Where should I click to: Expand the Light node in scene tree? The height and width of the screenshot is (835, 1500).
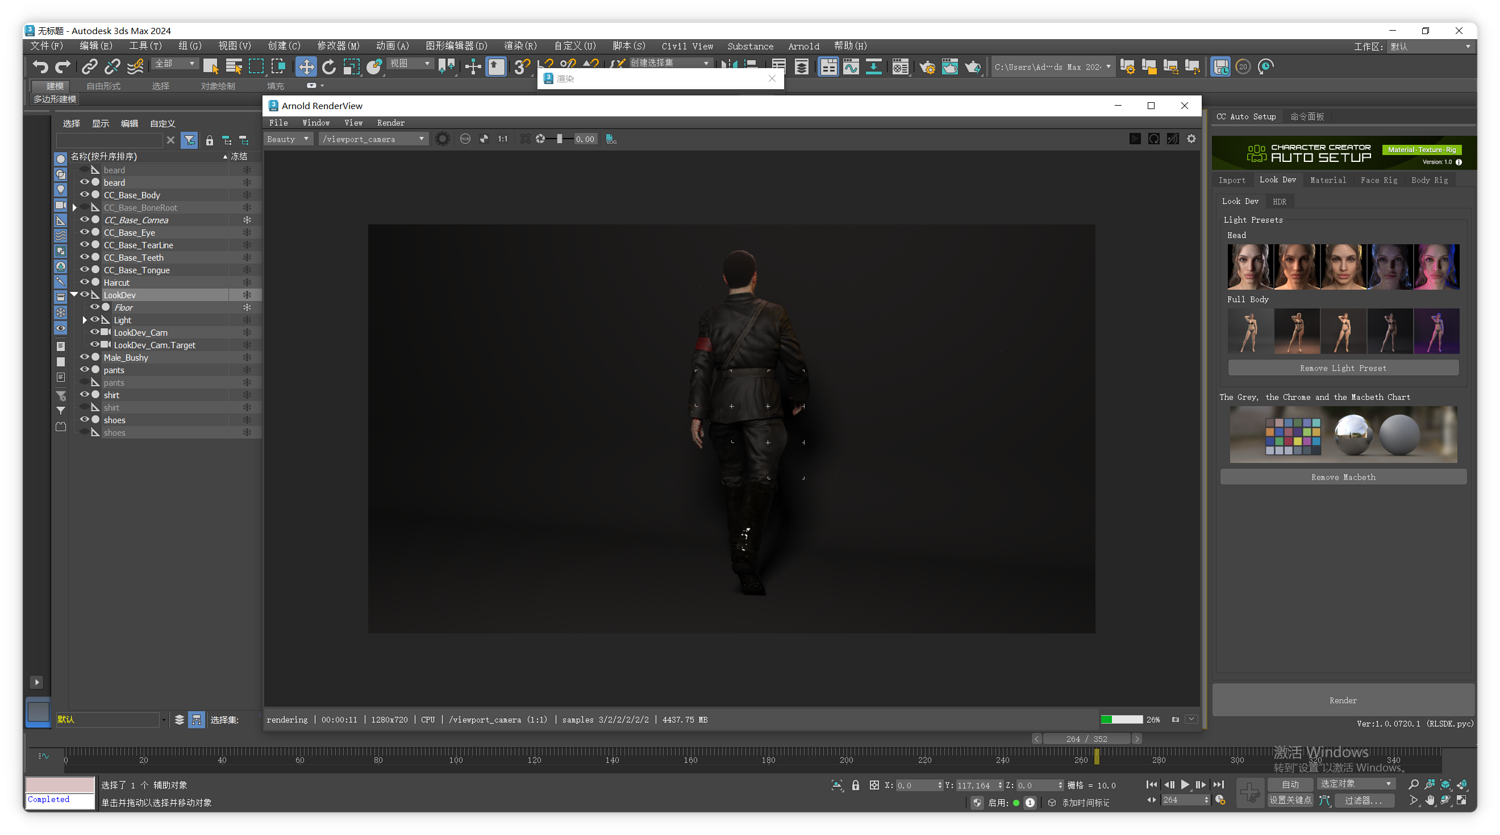(x=84, y=320)
